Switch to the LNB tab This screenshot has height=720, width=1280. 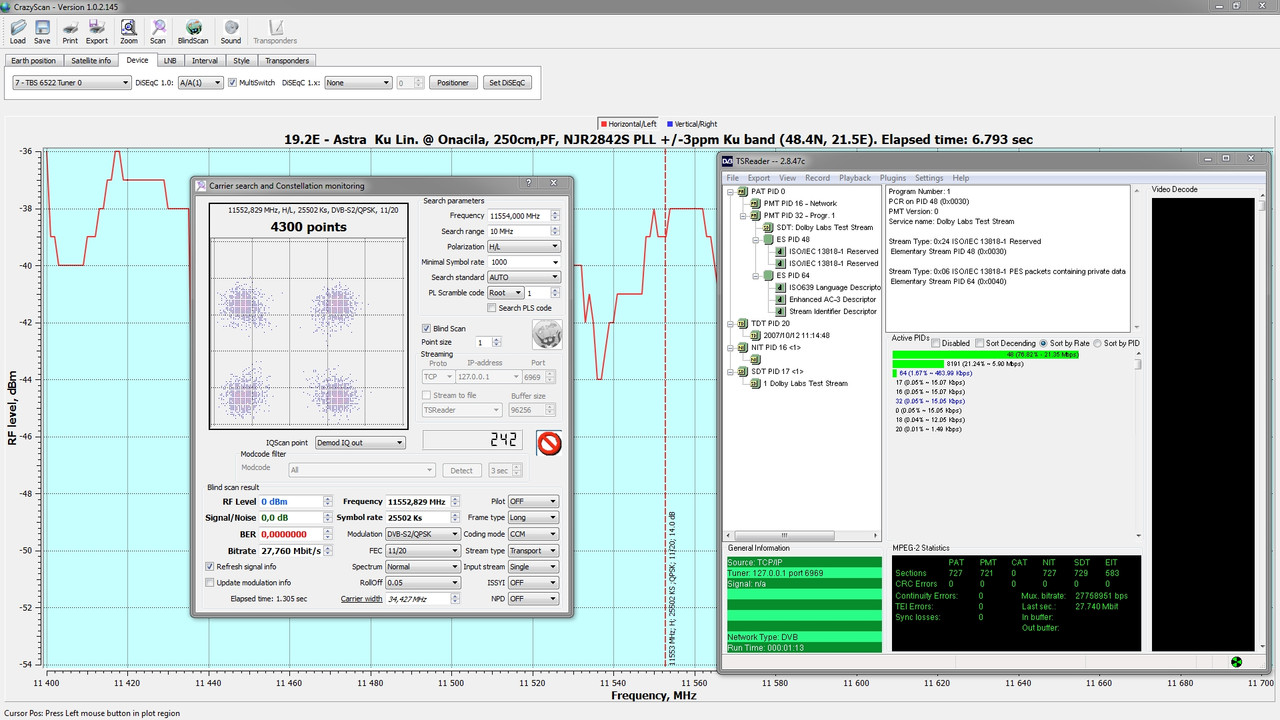pyautogui.click(x=169, y=60)
